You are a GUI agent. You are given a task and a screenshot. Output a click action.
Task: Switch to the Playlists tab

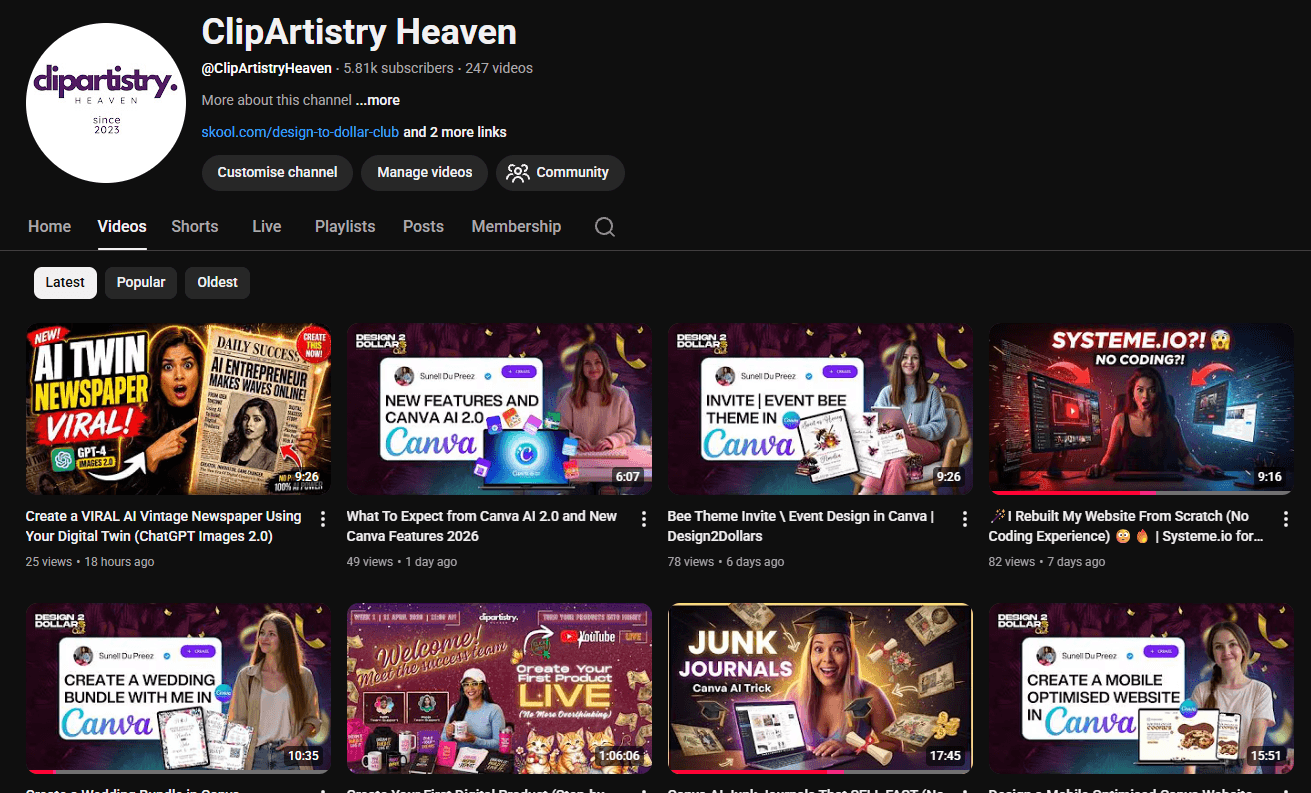coord(345,227)
